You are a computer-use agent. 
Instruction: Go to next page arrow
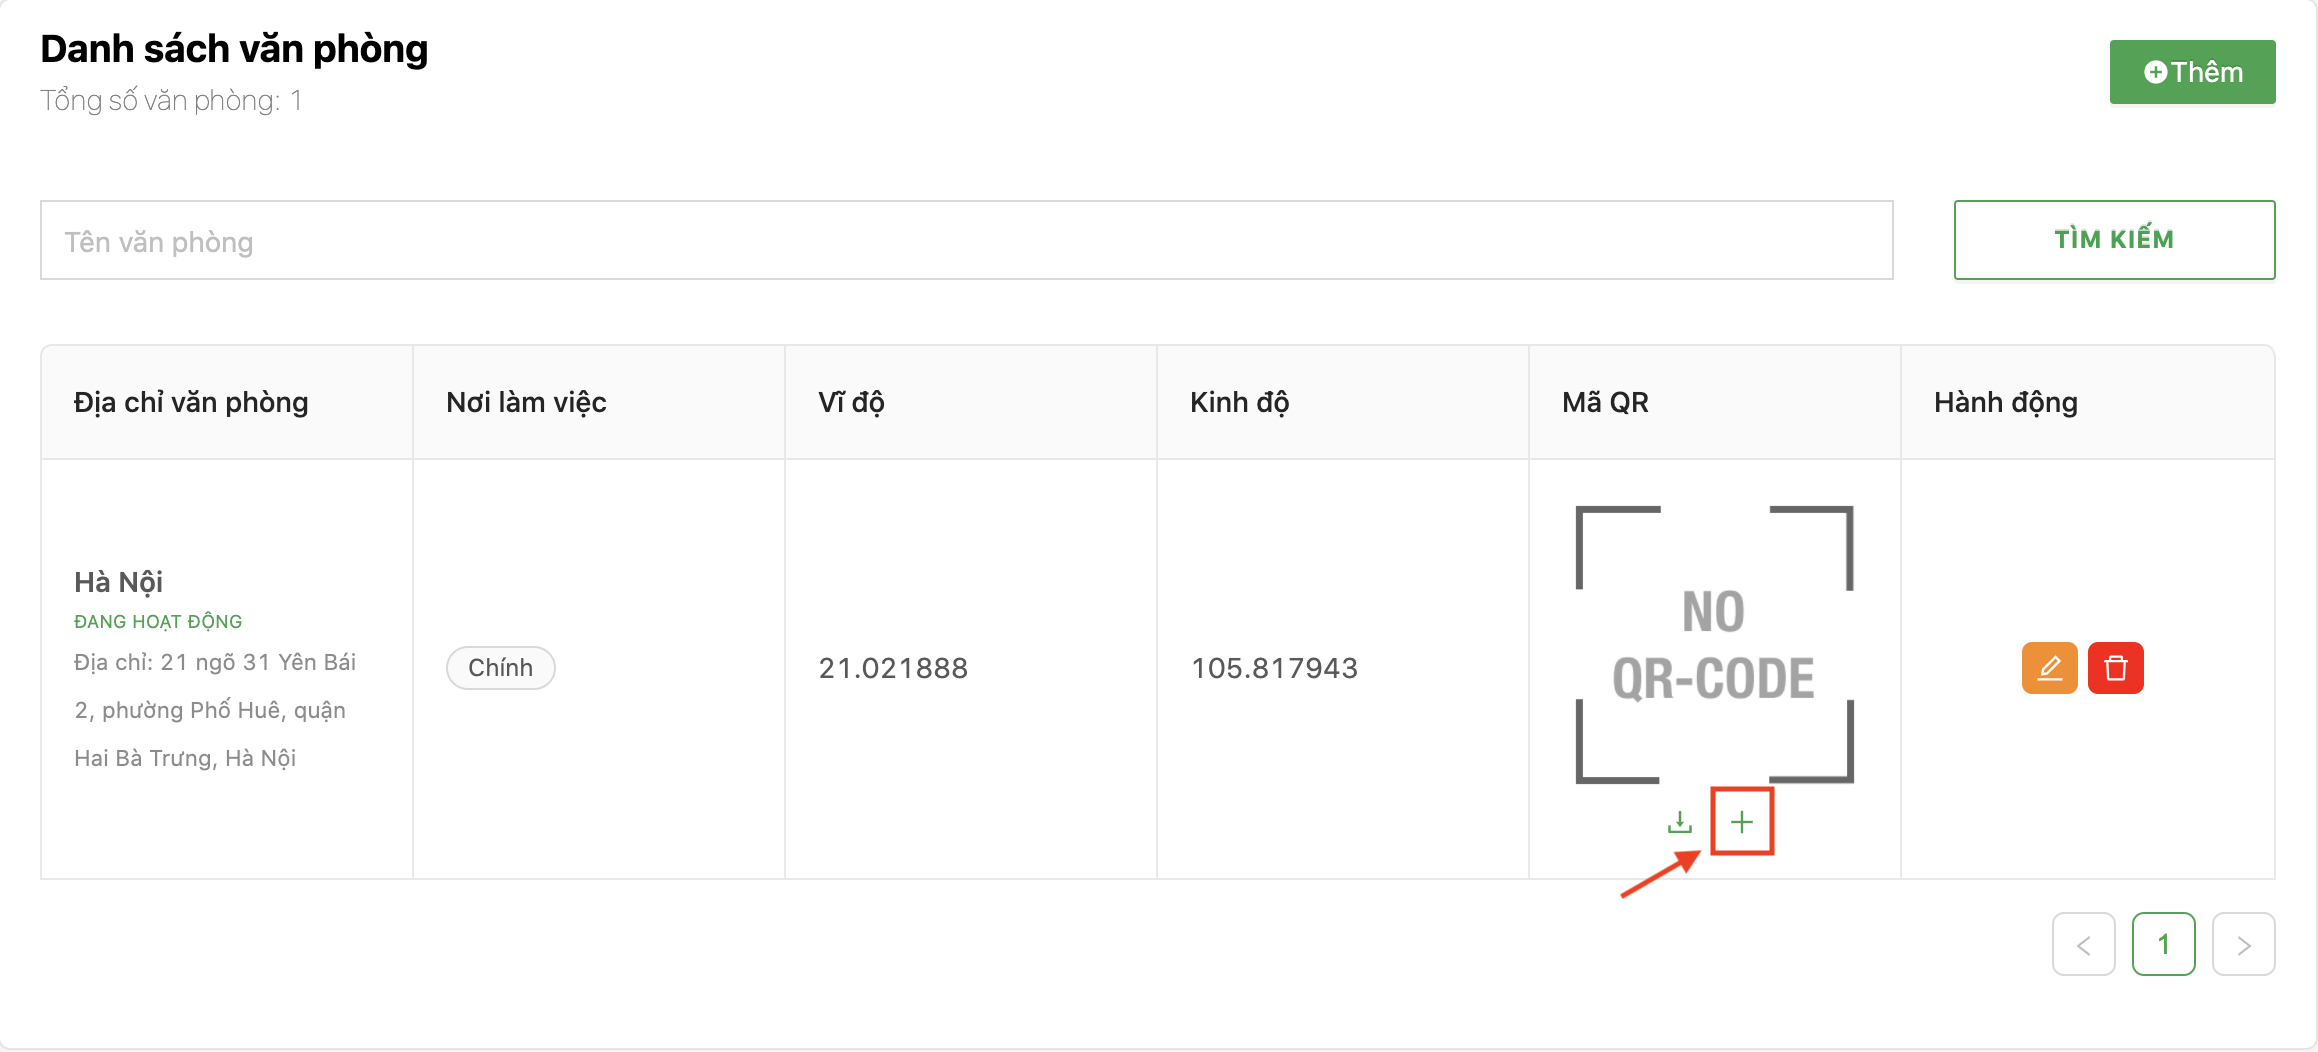click(2243, 944)
